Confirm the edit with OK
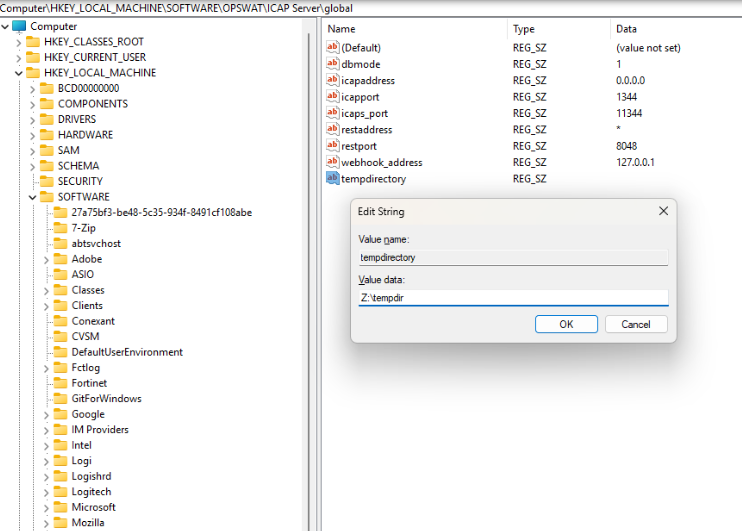 coord(566,324)
